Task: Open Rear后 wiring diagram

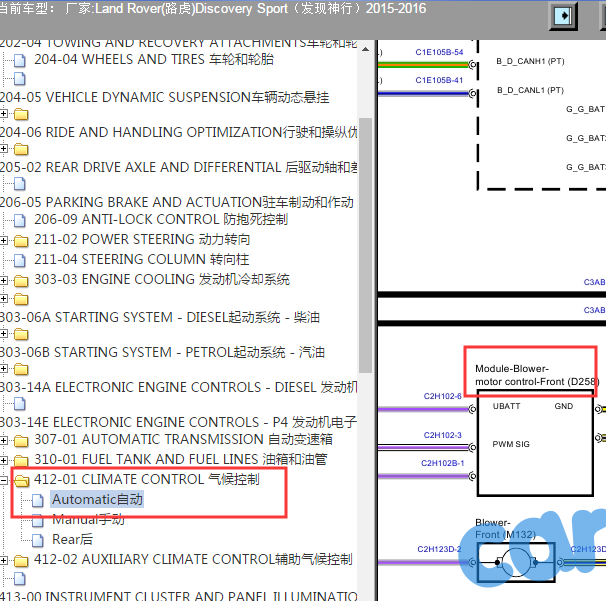Action: click(72, 539)
